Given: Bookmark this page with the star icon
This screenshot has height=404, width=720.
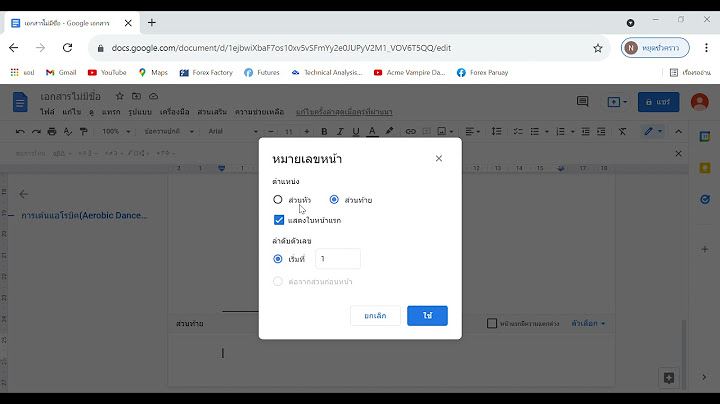Looking at the screenshot, I should pos(597,48).
